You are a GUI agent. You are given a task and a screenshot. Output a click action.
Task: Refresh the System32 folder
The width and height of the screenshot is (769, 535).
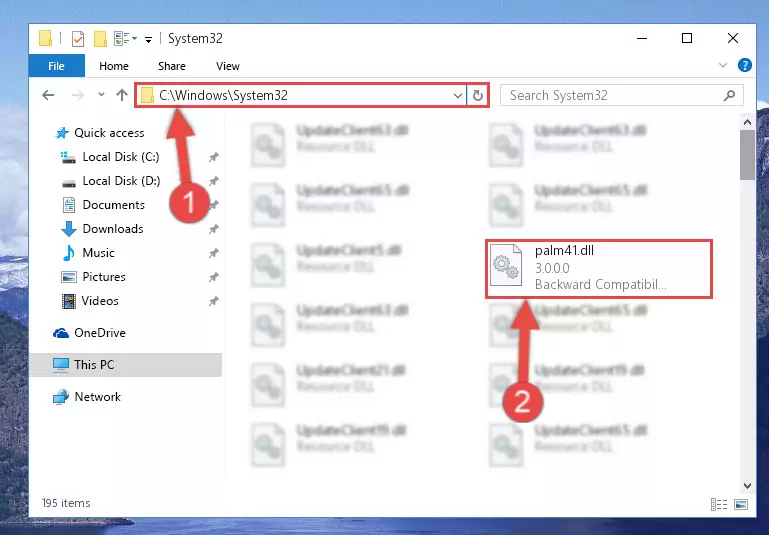[478, 96]
